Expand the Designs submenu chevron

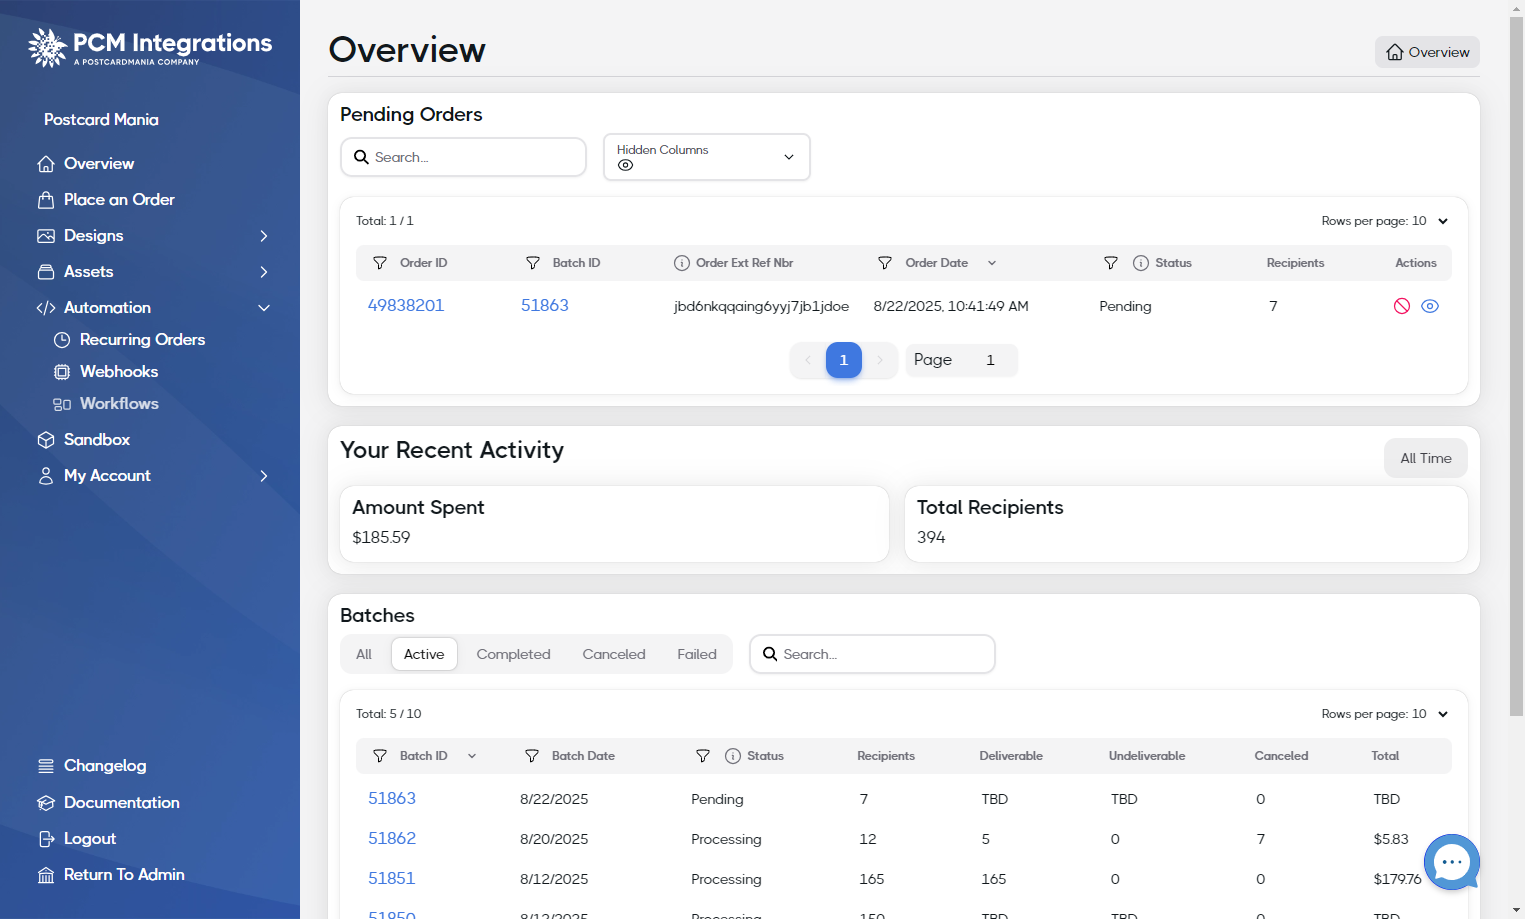264,236
